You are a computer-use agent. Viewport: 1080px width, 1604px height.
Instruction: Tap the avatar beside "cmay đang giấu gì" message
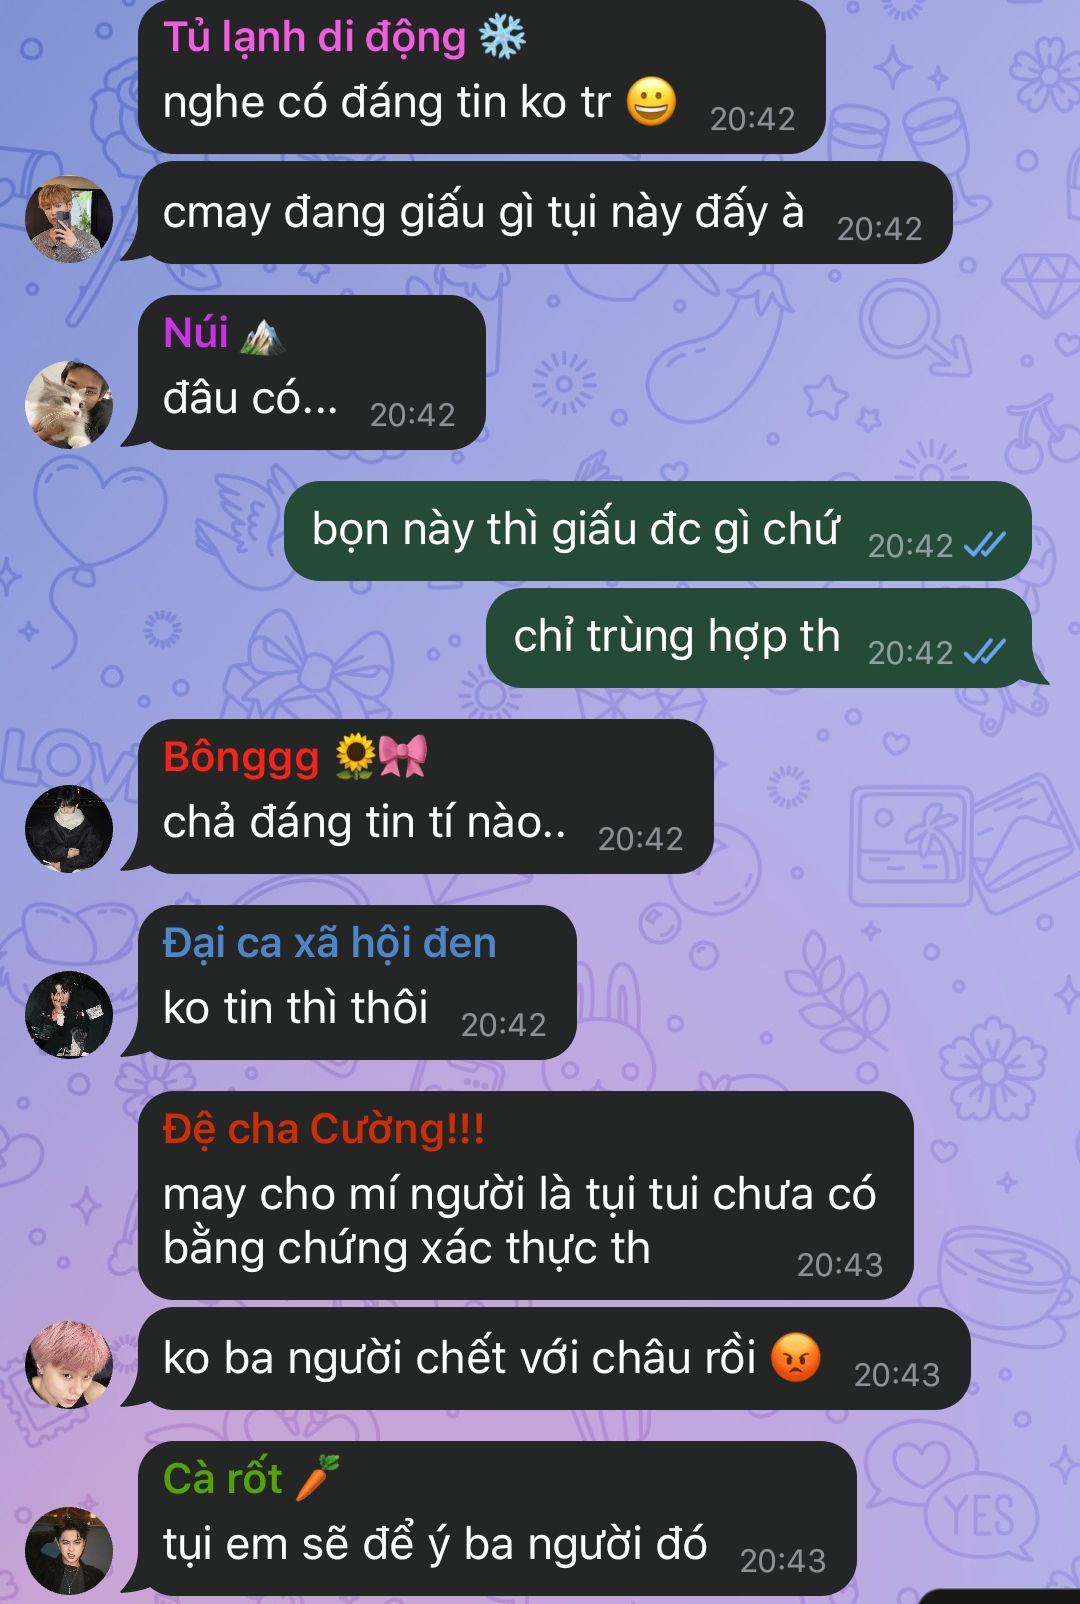coord(69,219)
